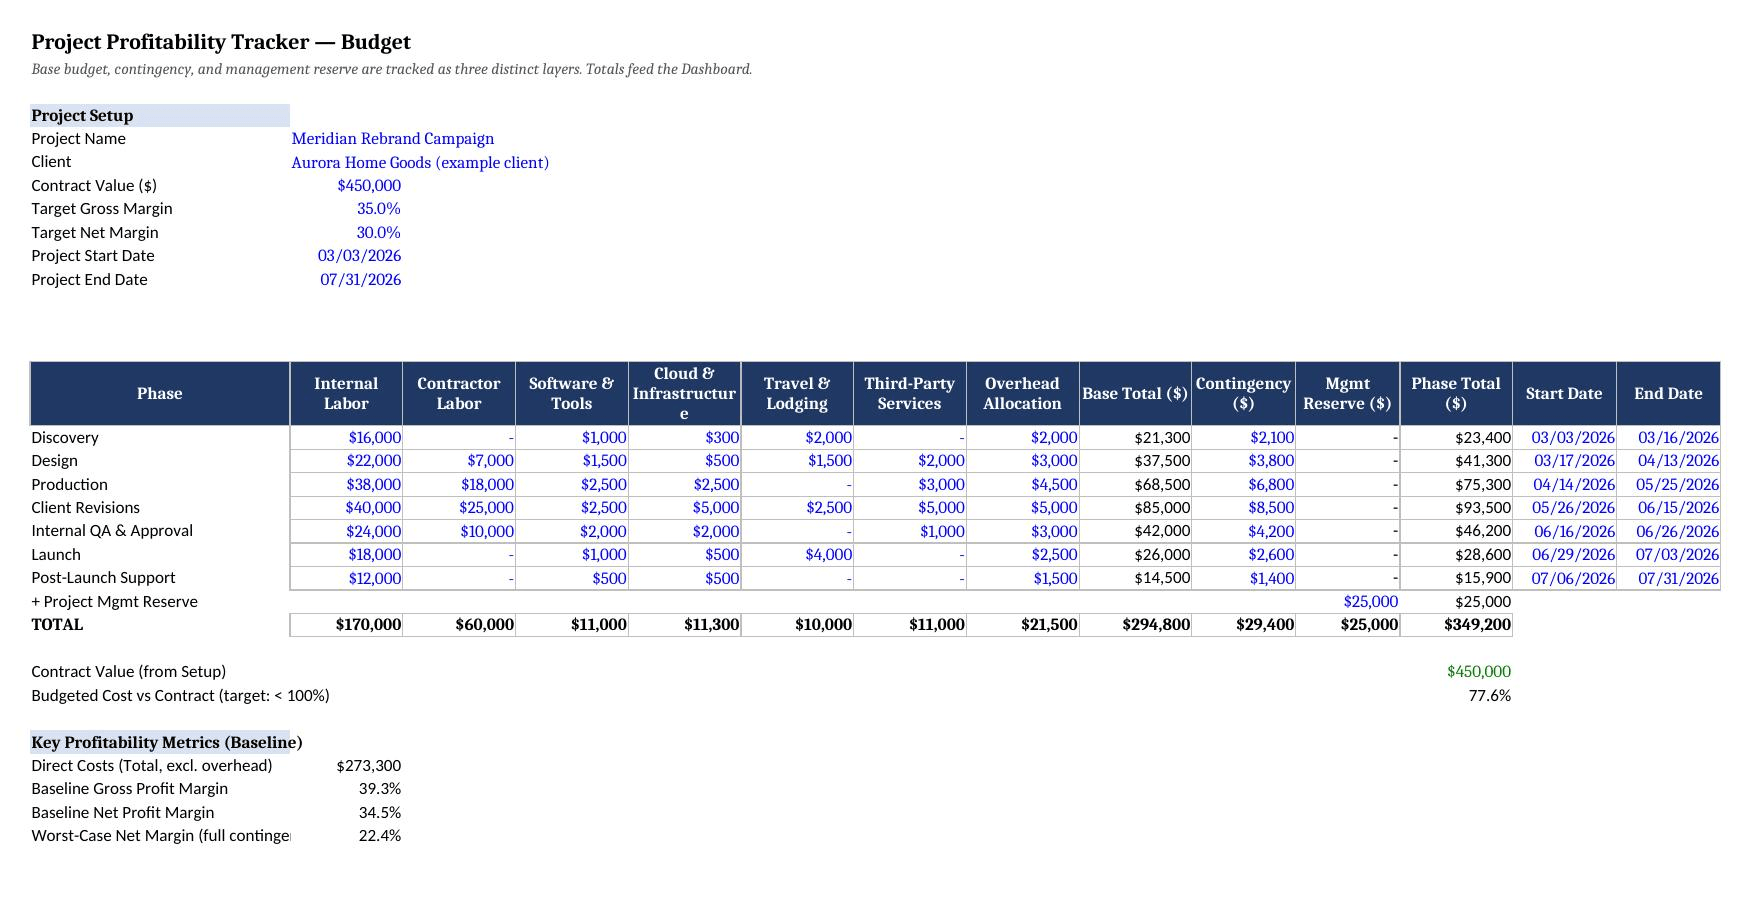Select the Mgmt Reserve ($) header
The height and width of the screenshot is (899, 1754).
tap(1348, 394)
